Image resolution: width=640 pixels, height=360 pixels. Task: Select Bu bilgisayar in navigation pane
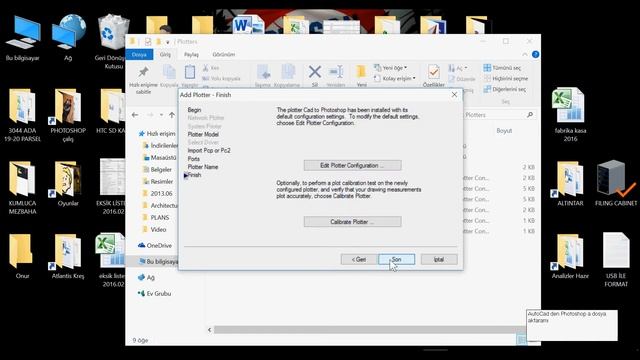pyautogui.click(x=158, y=261)
